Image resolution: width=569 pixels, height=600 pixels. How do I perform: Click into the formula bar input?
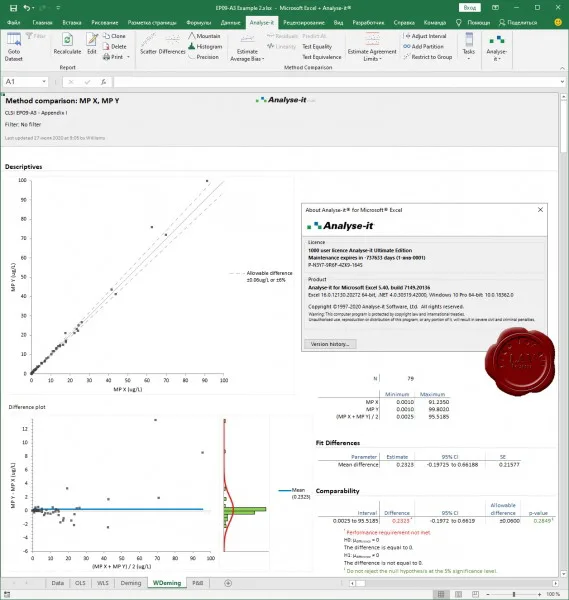coord(335,82)
